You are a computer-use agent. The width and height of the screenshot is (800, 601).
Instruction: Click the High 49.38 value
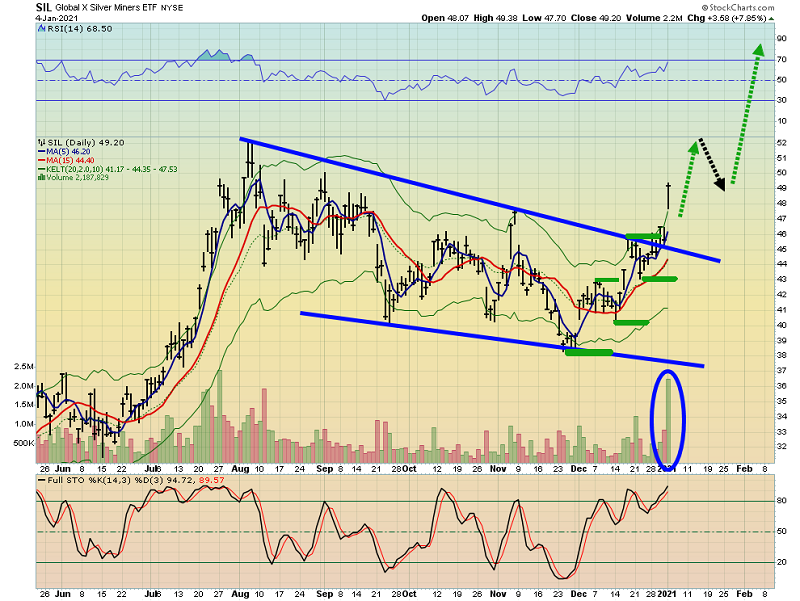pyautogui.click(x=495, y=18)
